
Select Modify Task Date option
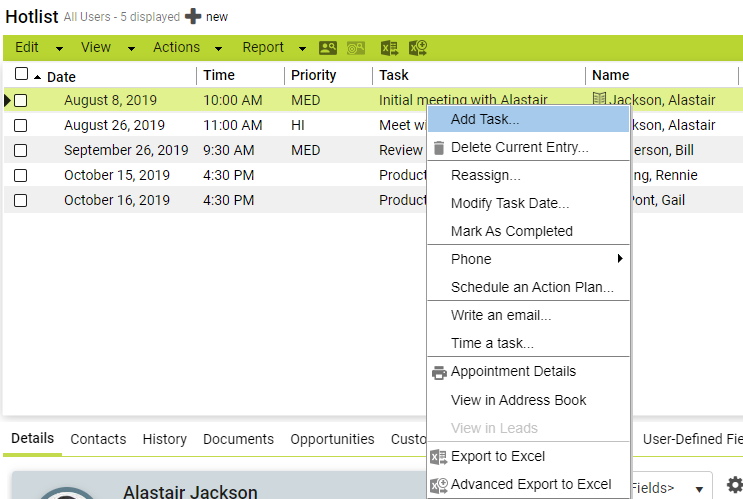point(528,203)
